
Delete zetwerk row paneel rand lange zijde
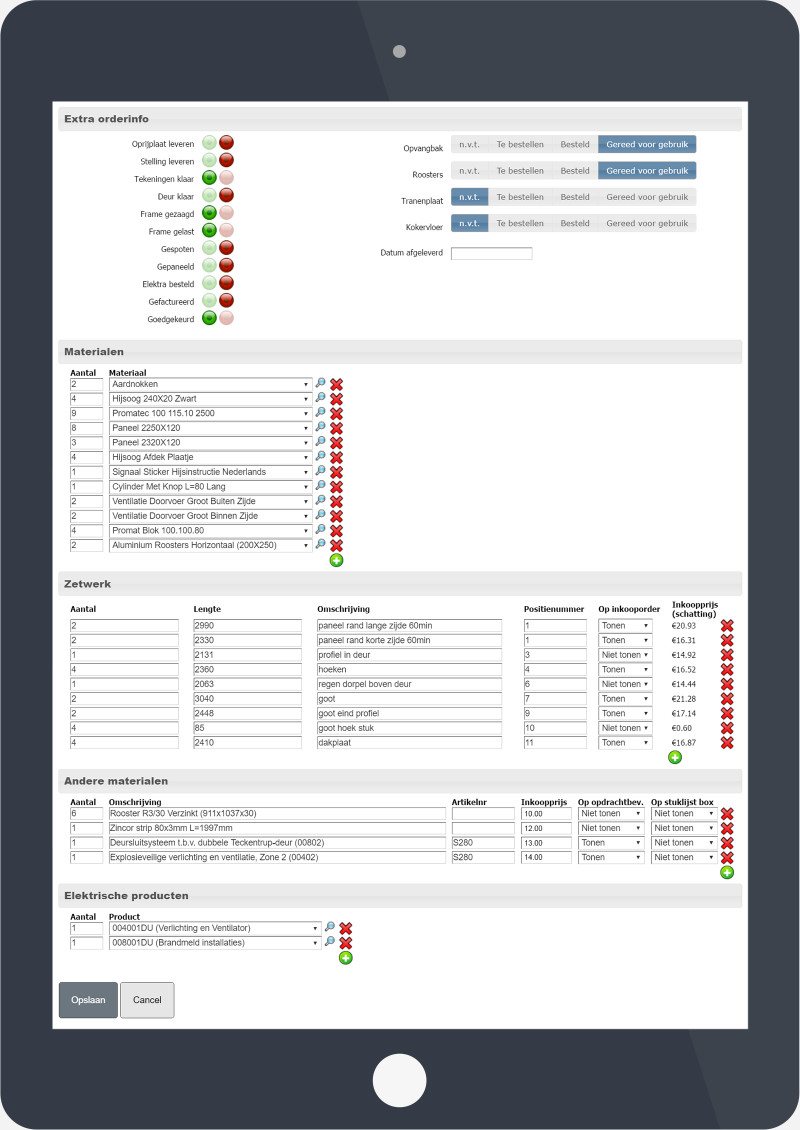[x=727, y=626]
